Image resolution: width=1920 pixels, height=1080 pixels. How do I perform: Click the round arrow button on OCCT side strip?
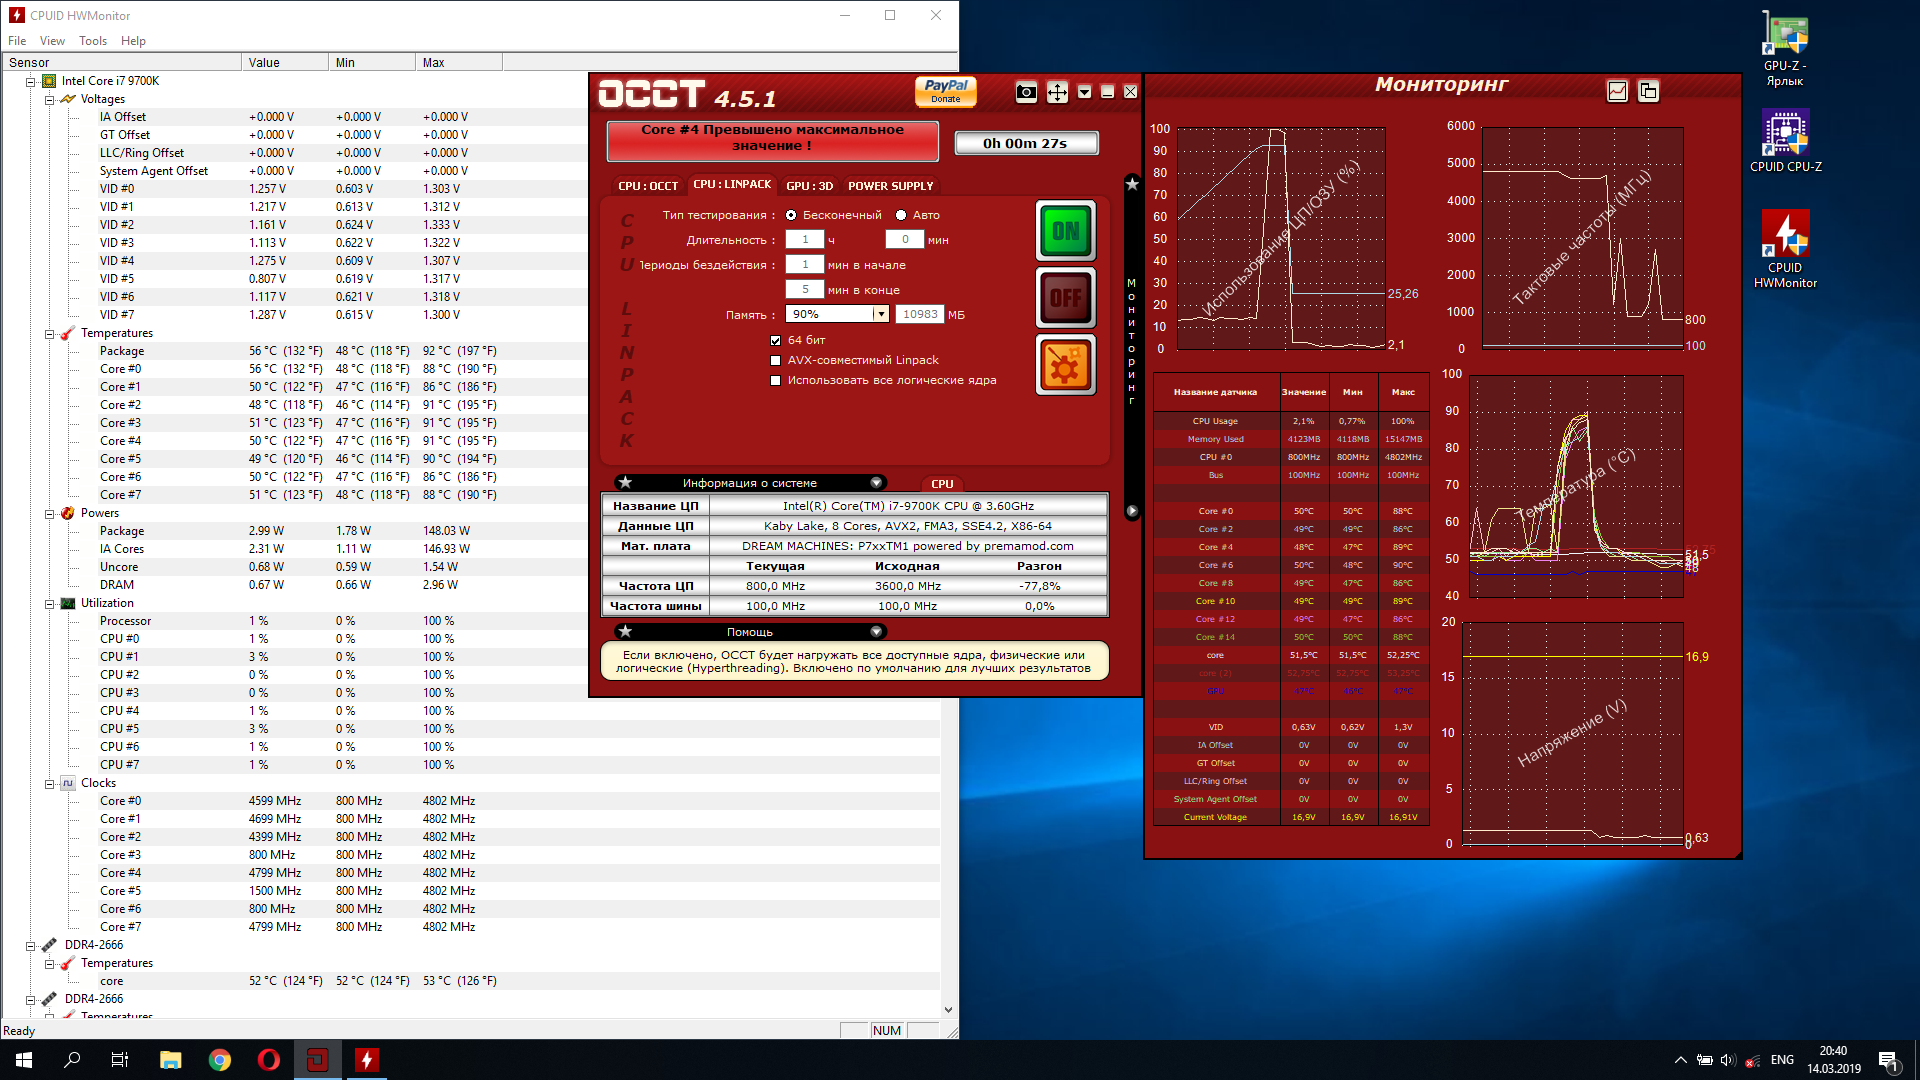(1132, 511)
